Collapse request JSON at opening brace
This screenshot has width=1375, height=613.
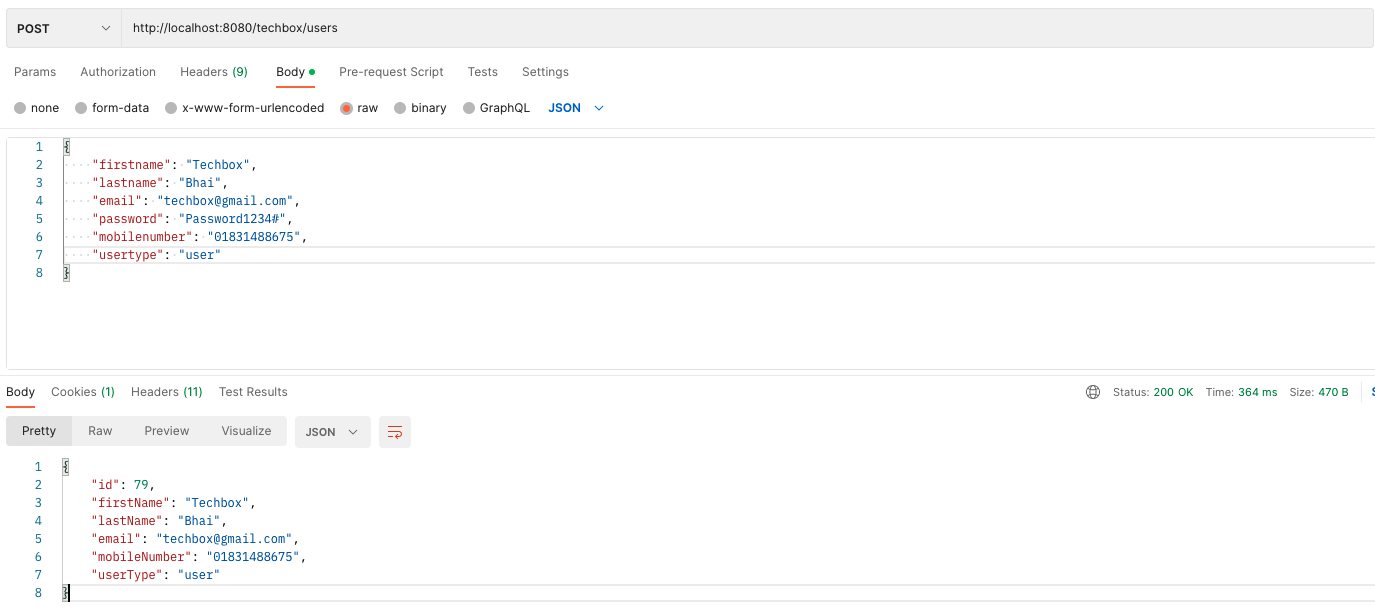[66, 147]
